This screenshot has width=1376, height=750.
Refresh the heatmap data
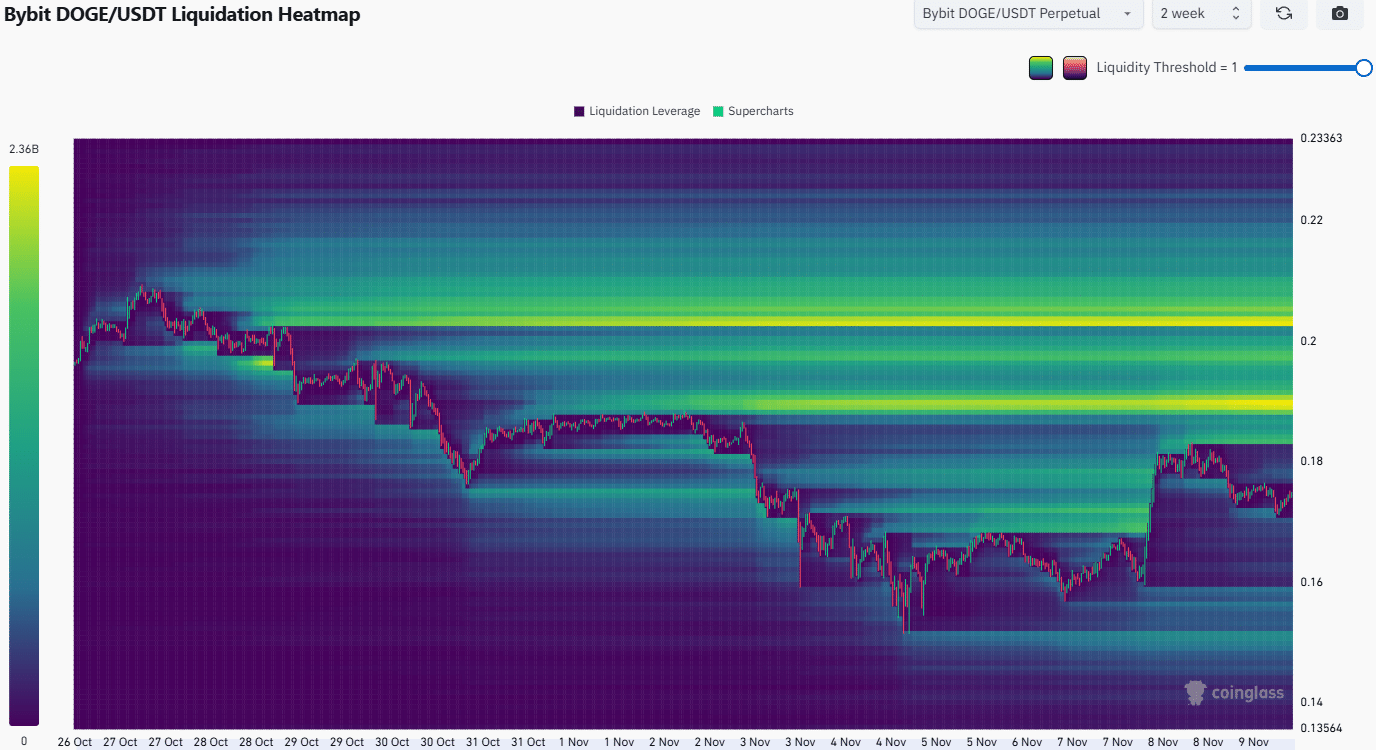(1283, 14)
